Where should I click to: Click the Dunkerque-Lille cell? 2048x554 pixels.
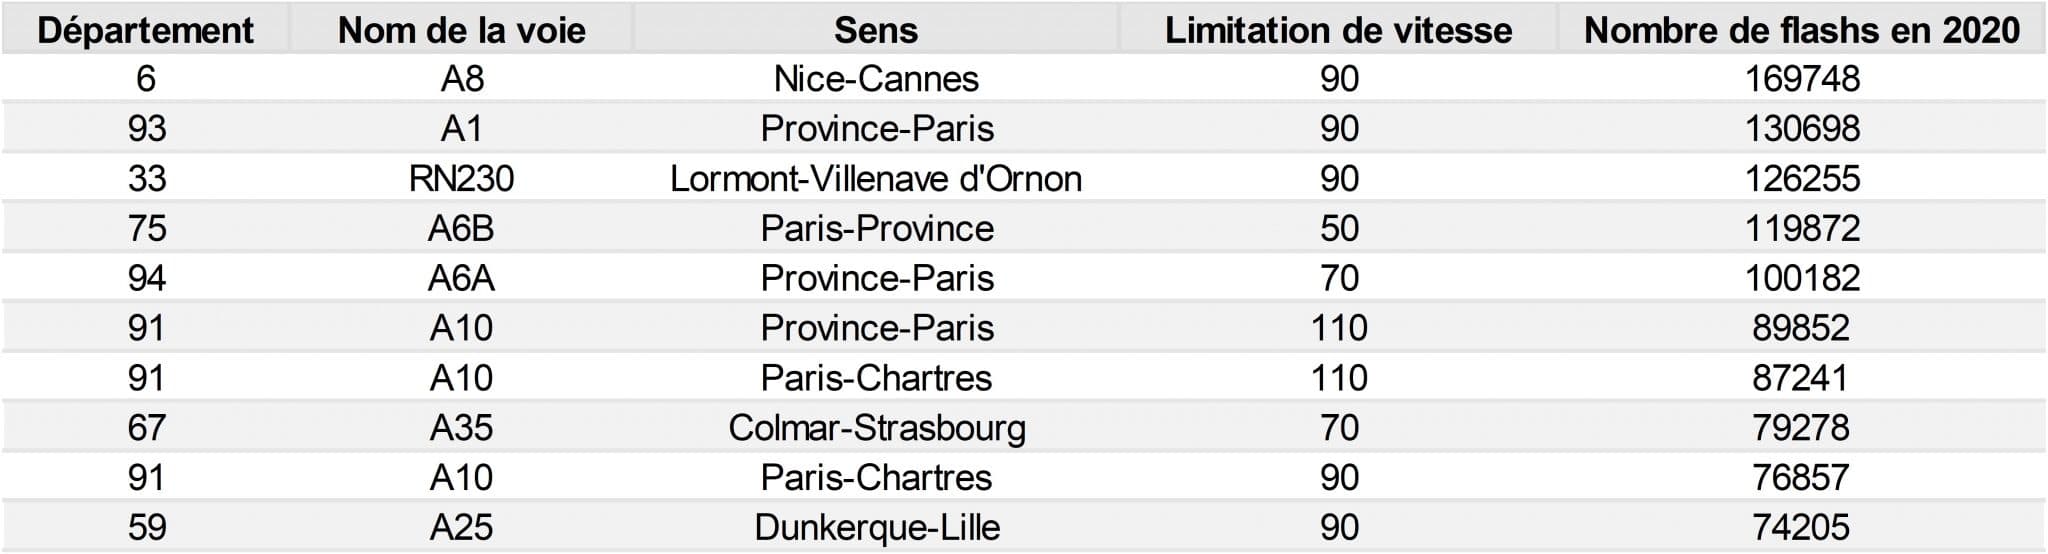point(876,528)
